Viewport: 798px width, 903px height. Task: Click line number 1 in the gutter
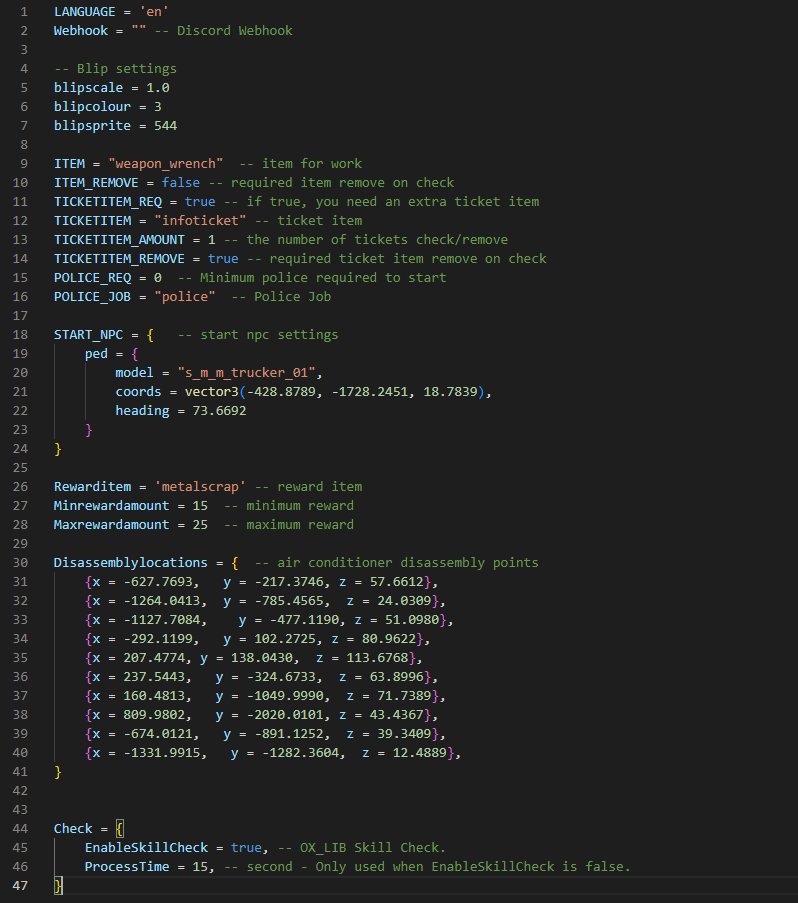(24, 12)
